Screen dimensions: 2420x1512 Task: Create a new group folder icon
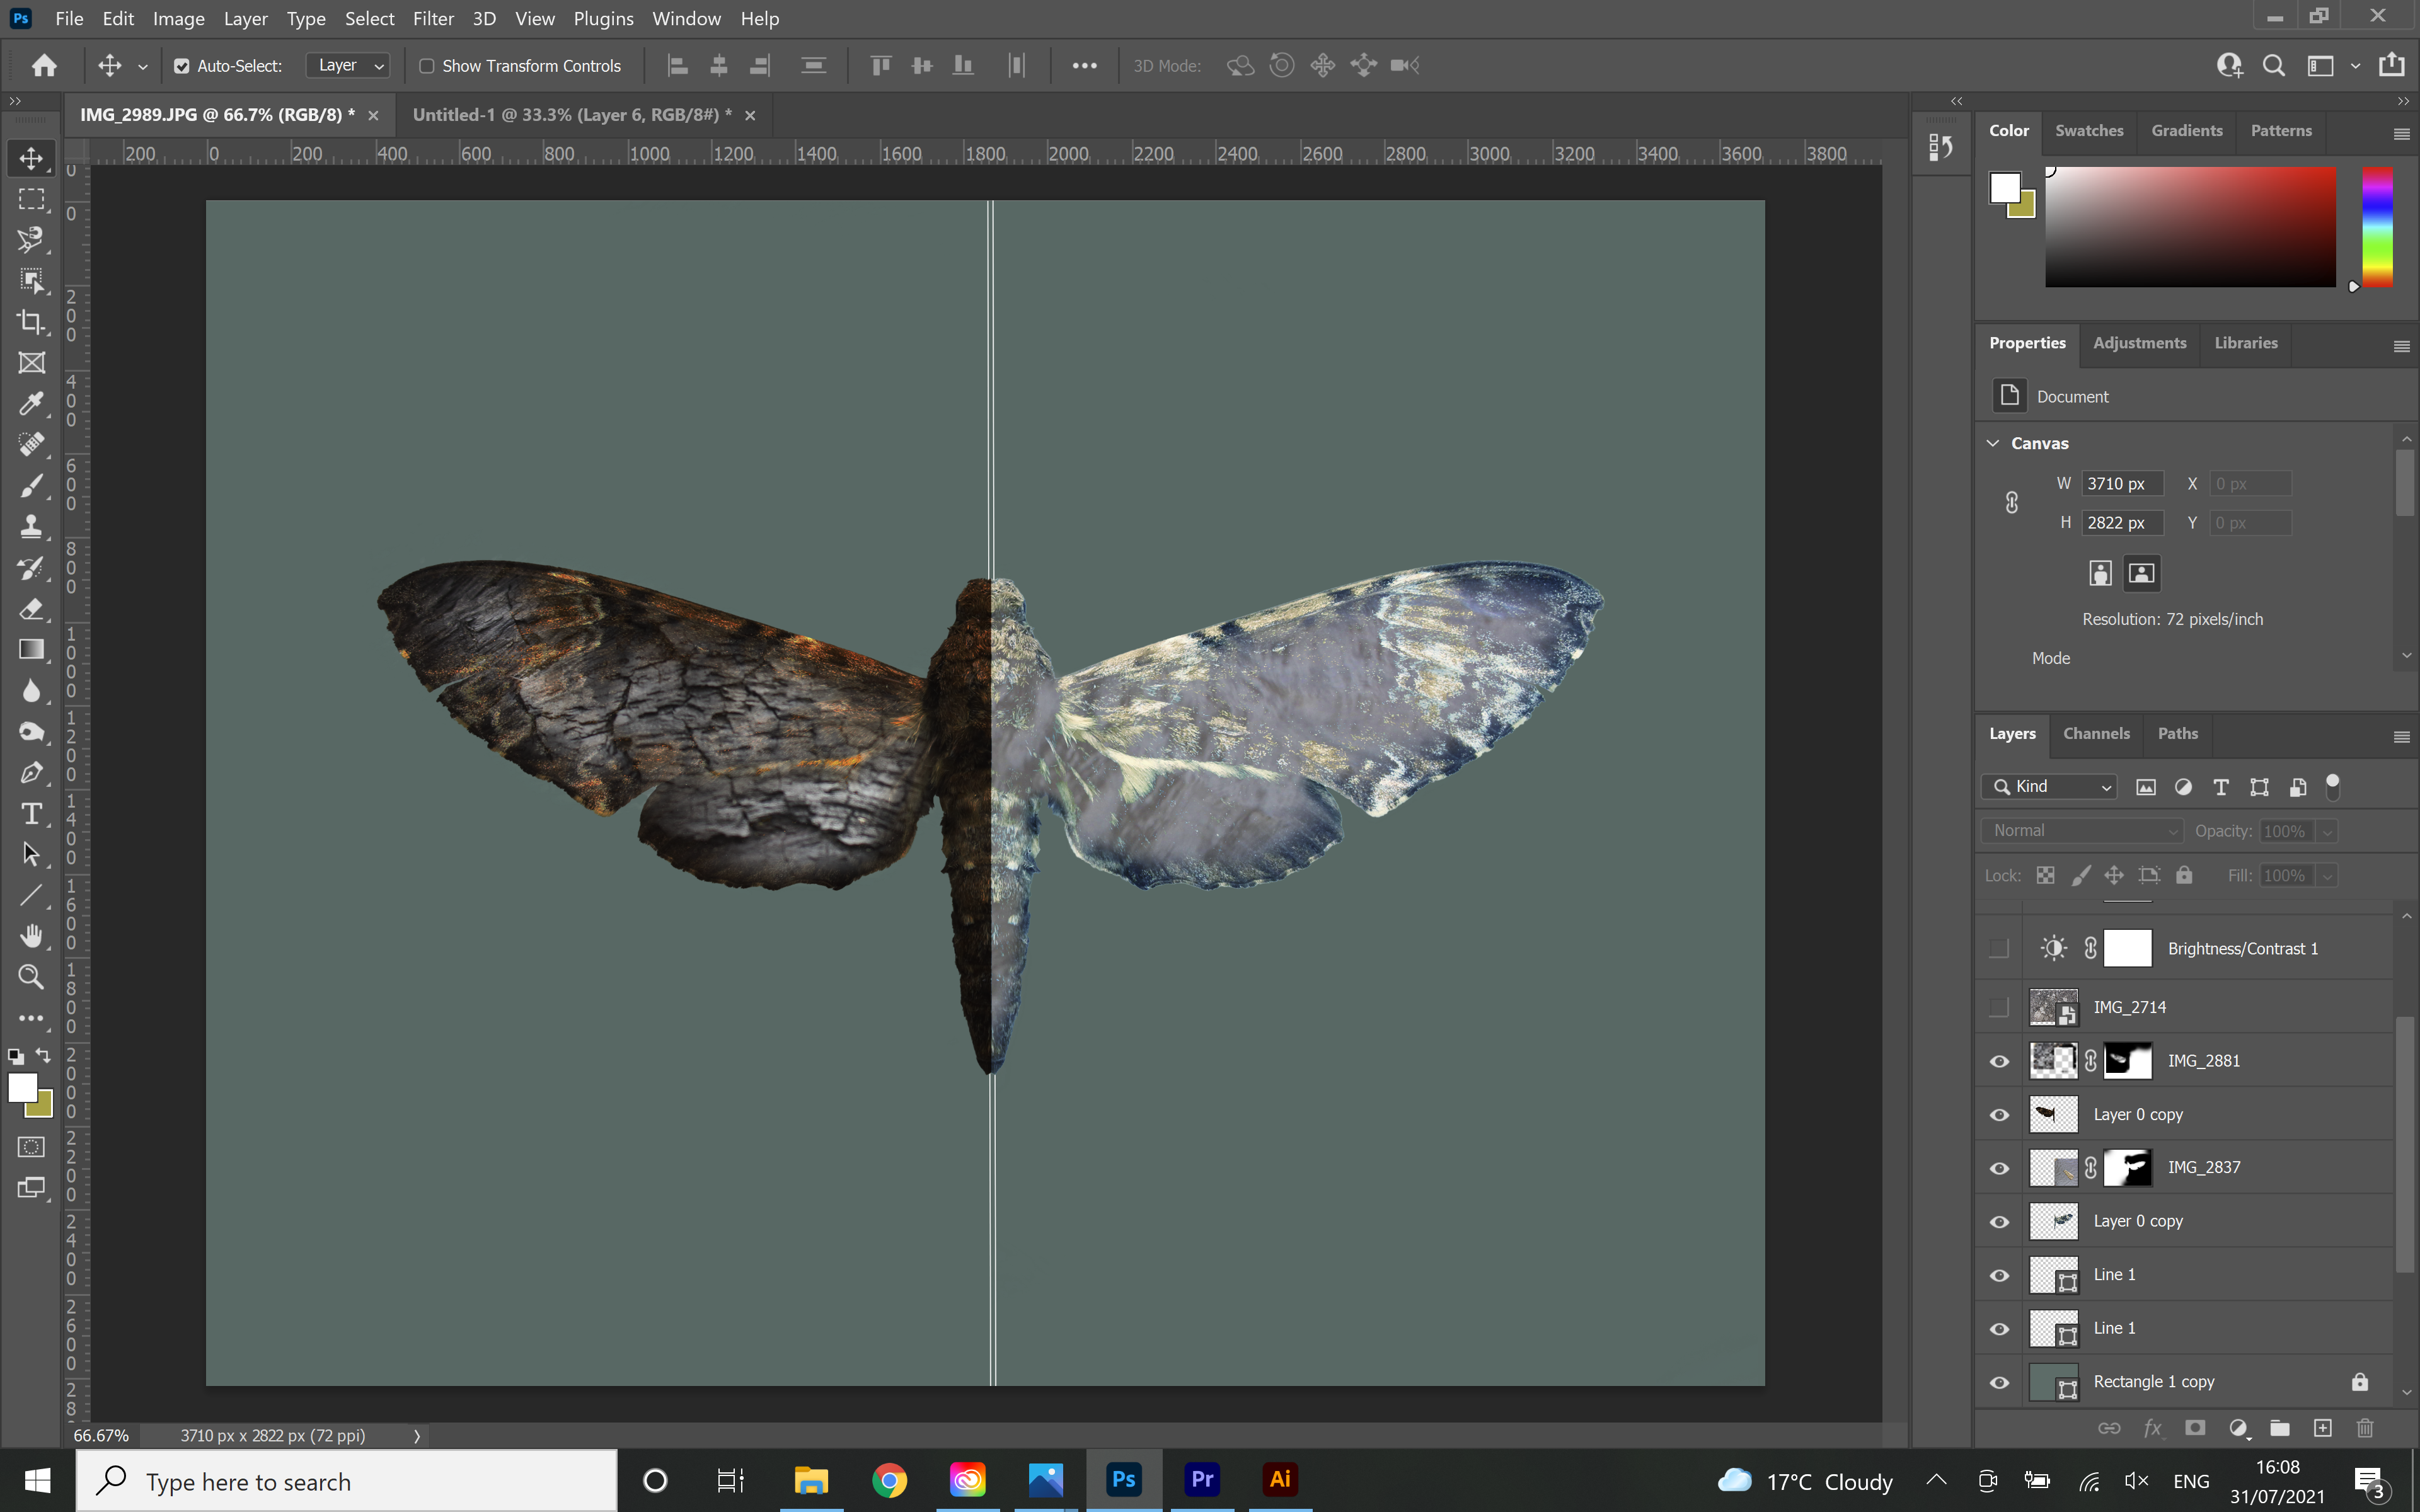point(2280,1428)
